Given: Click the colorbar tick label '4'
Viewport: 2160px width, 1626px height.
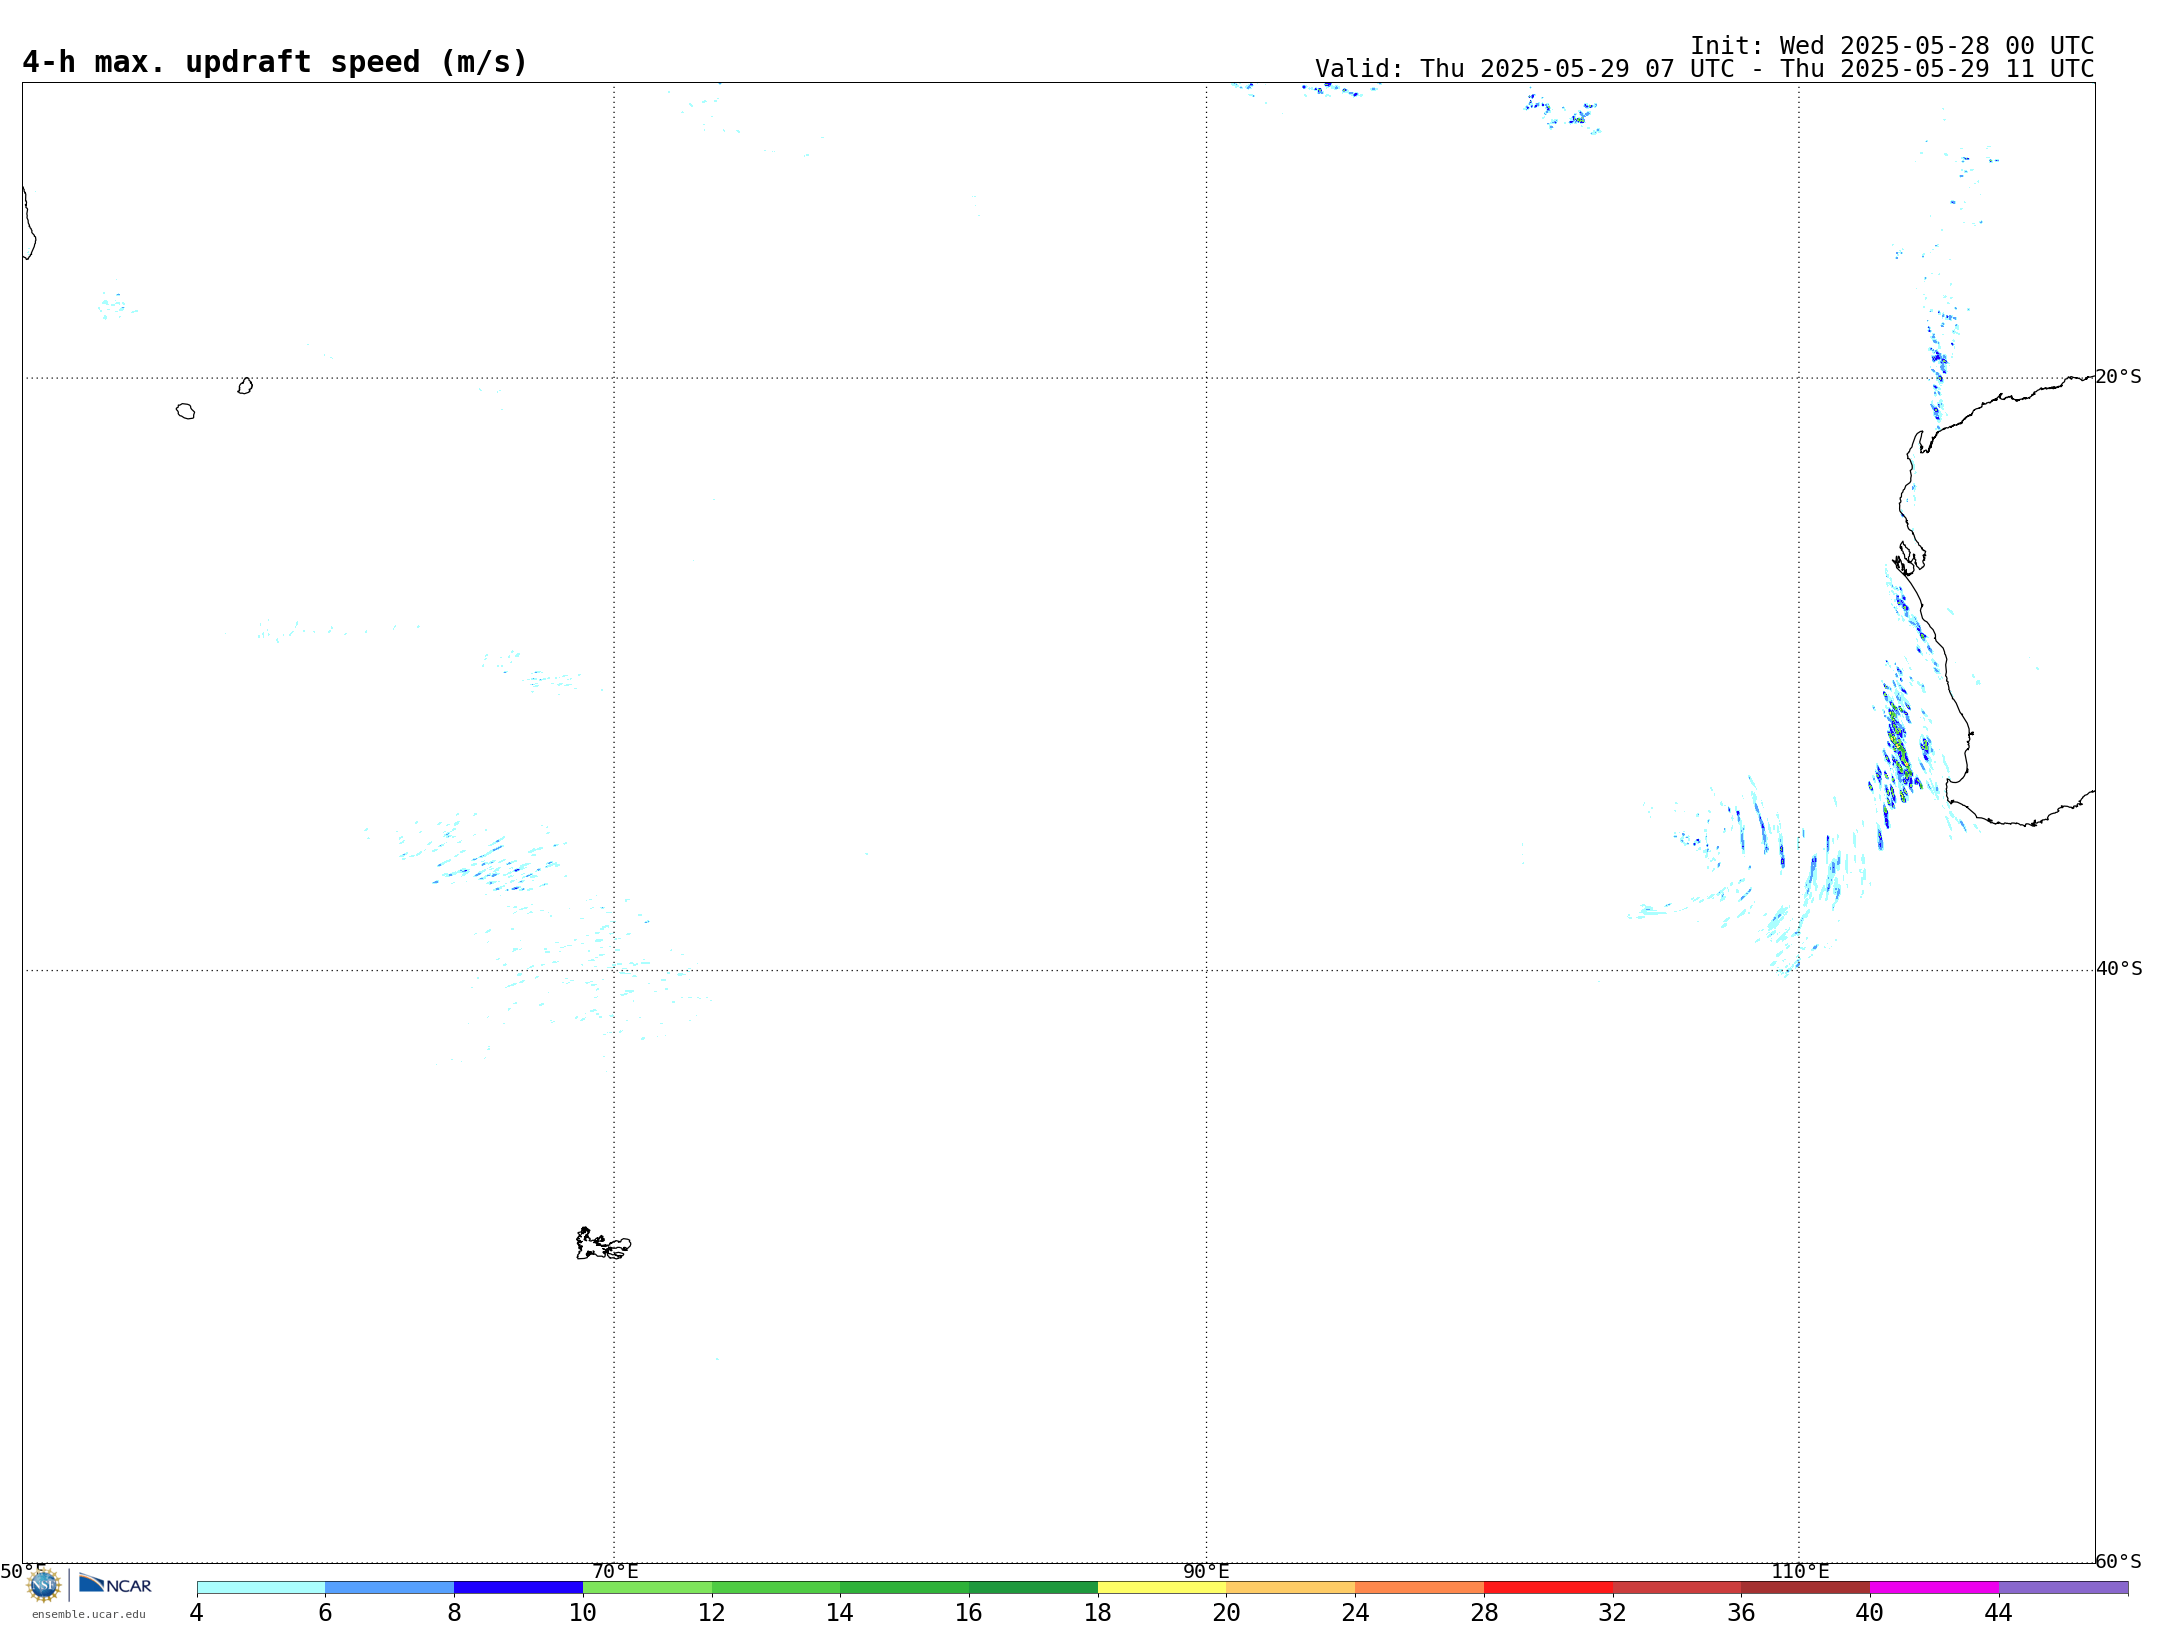Looking at the screenshot, I should click(x=197, y=1613).
